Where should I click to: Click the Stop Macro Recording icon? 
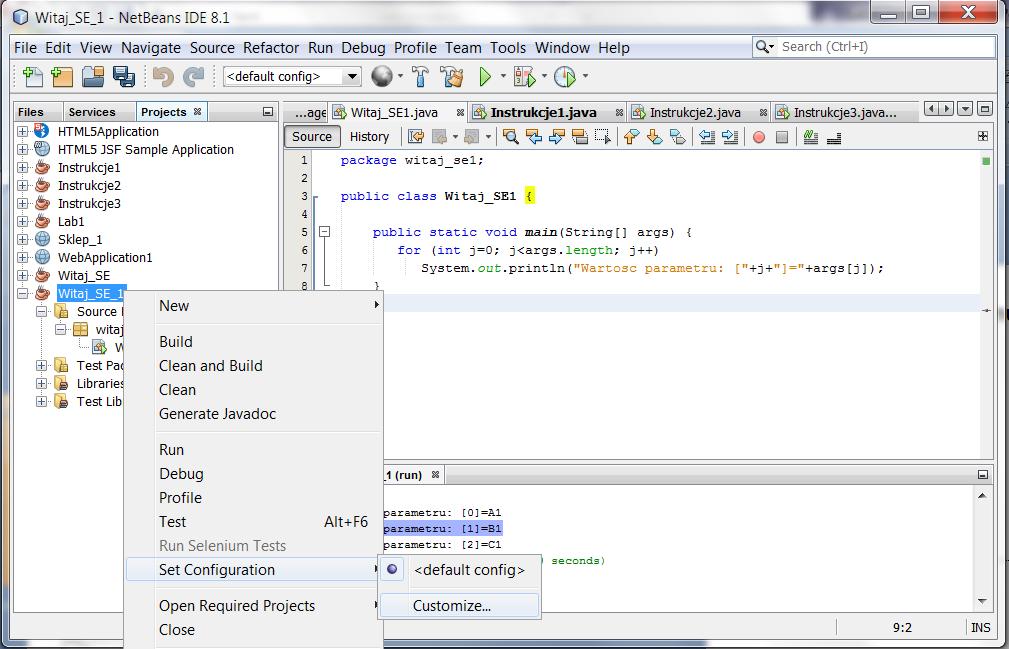tap(782, 137)
